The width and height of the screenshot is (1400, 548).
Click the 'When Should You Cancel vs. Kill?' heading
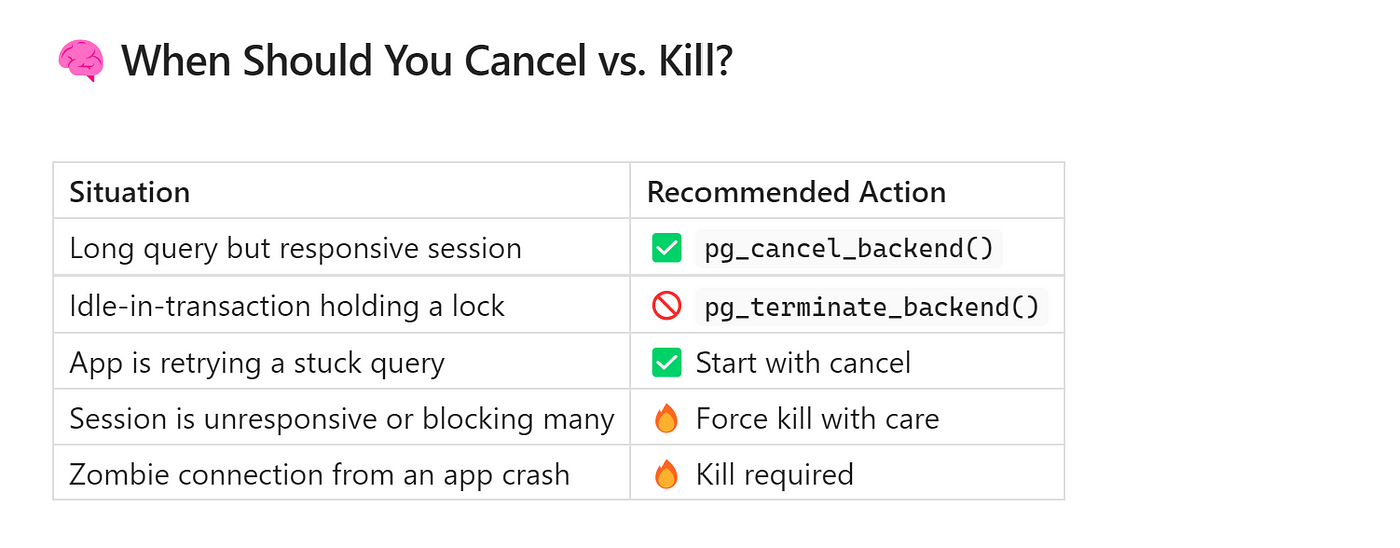[x=428, y=62]
